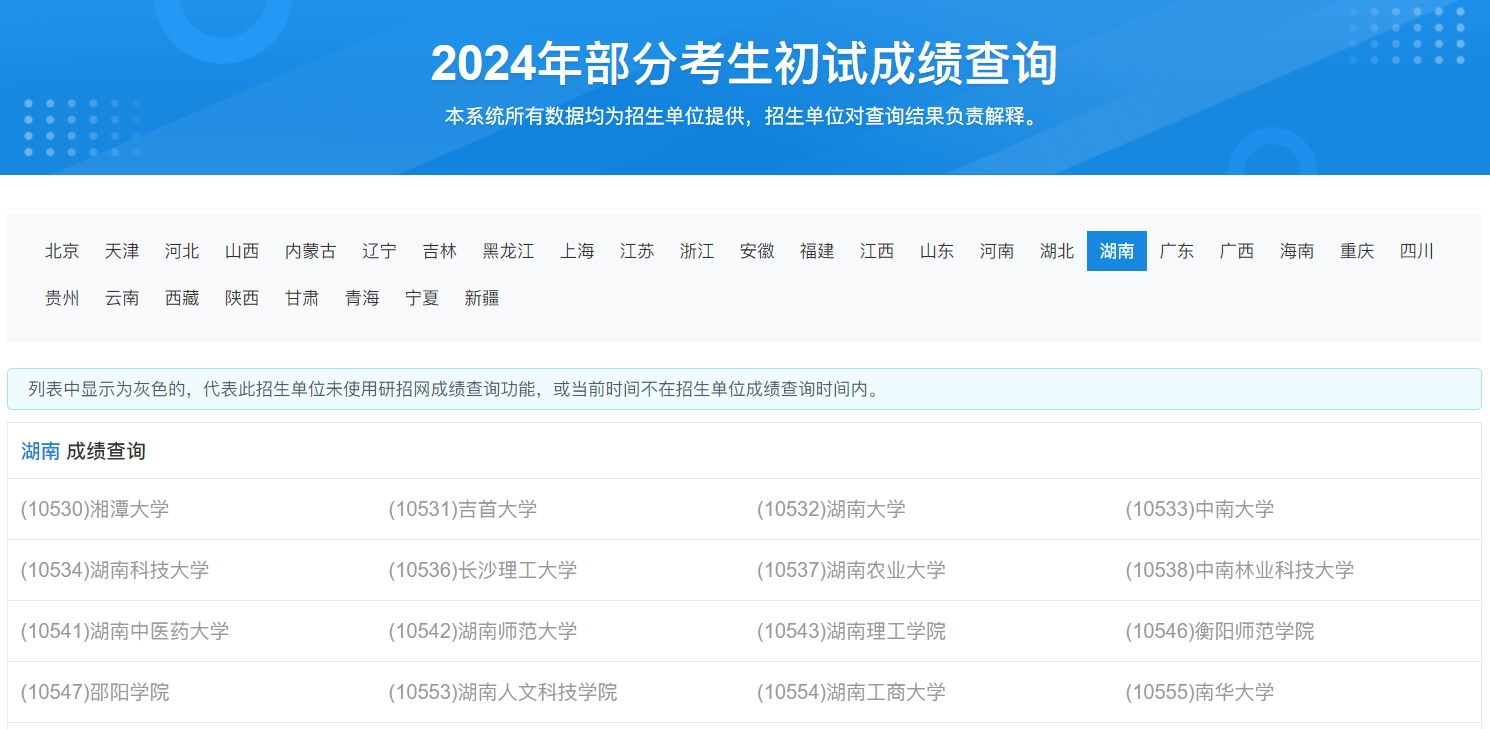
Task: Go to the 广西 tab
Action: tap(1237, 251)
